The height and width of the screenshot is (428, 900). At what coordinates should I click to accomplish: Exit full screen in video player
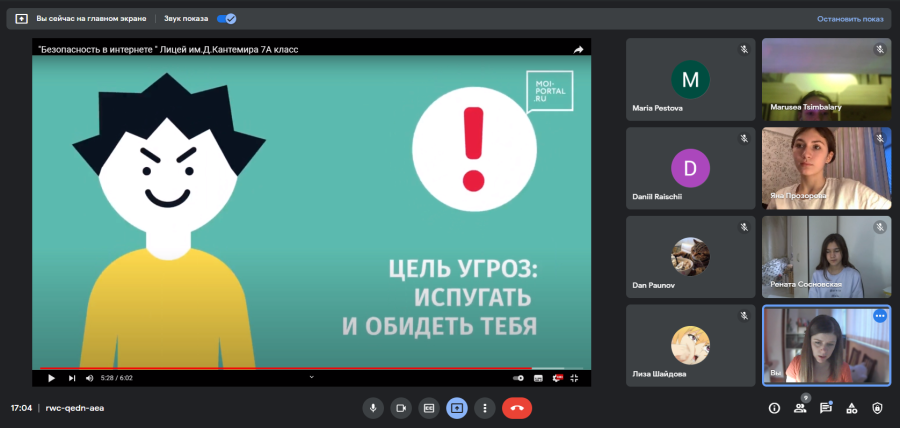click(x=574, y=378)
